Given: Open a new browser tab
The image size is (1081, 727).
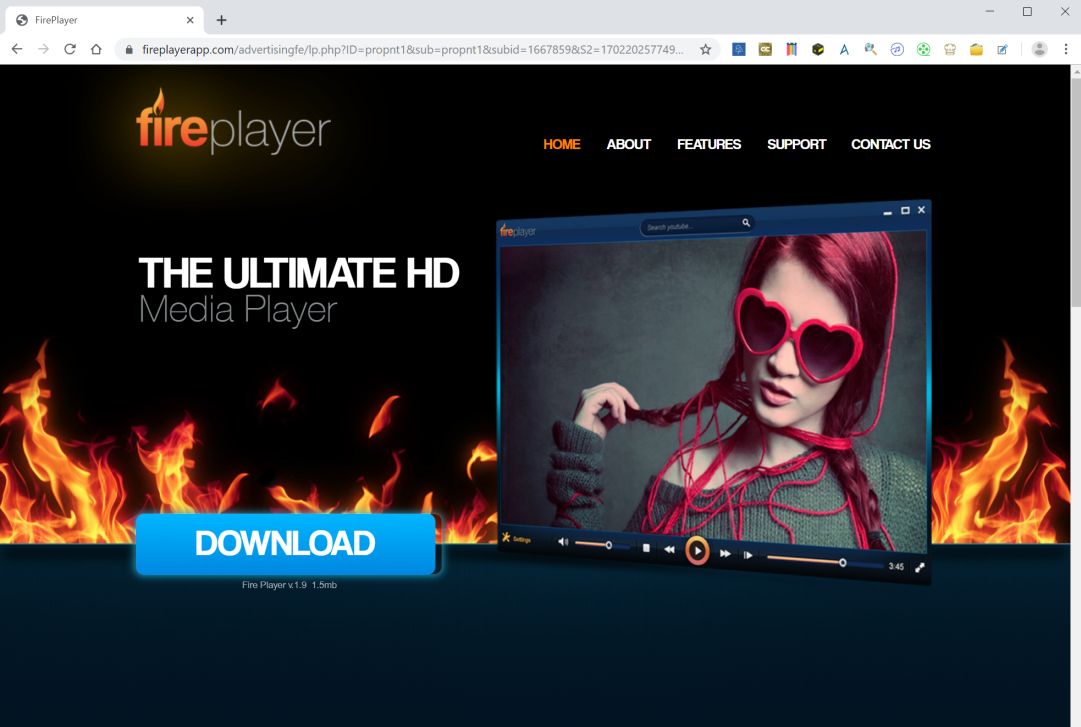Looking at the screenshot, I should pos(221,20).
